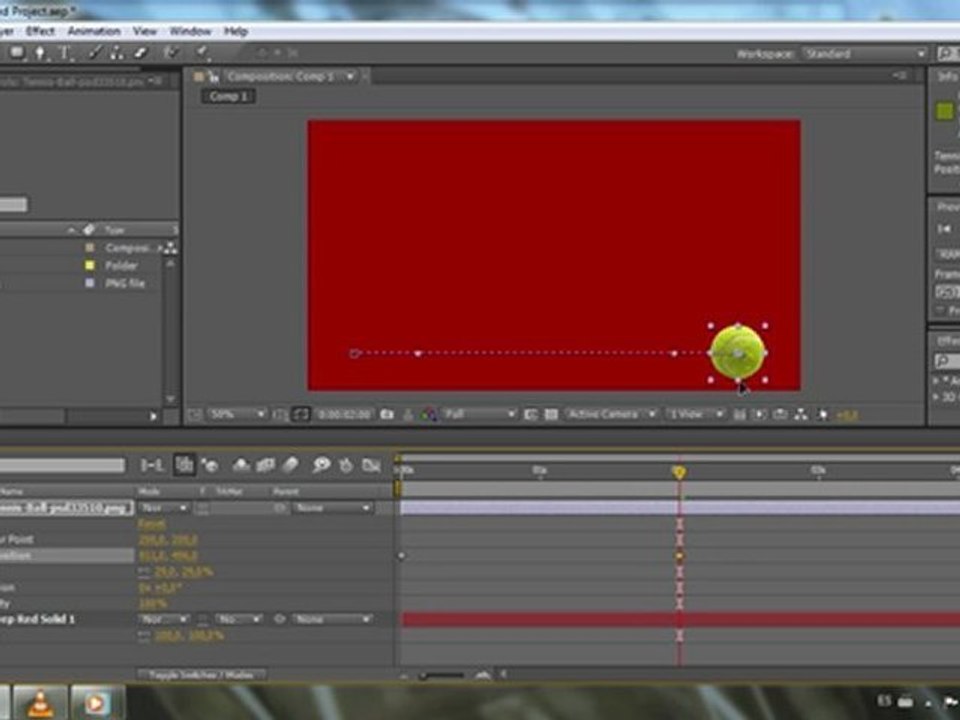Select the Eraser tool
The image size is (960, 720).
coord(141,53)
